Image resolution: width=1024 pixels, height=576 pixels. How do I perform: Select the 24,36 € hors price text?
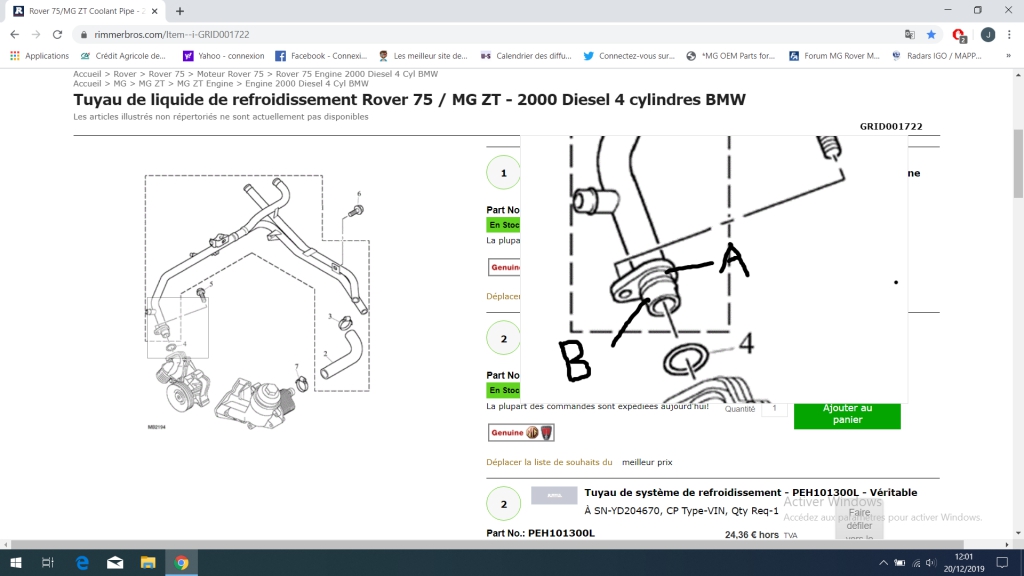752,535
